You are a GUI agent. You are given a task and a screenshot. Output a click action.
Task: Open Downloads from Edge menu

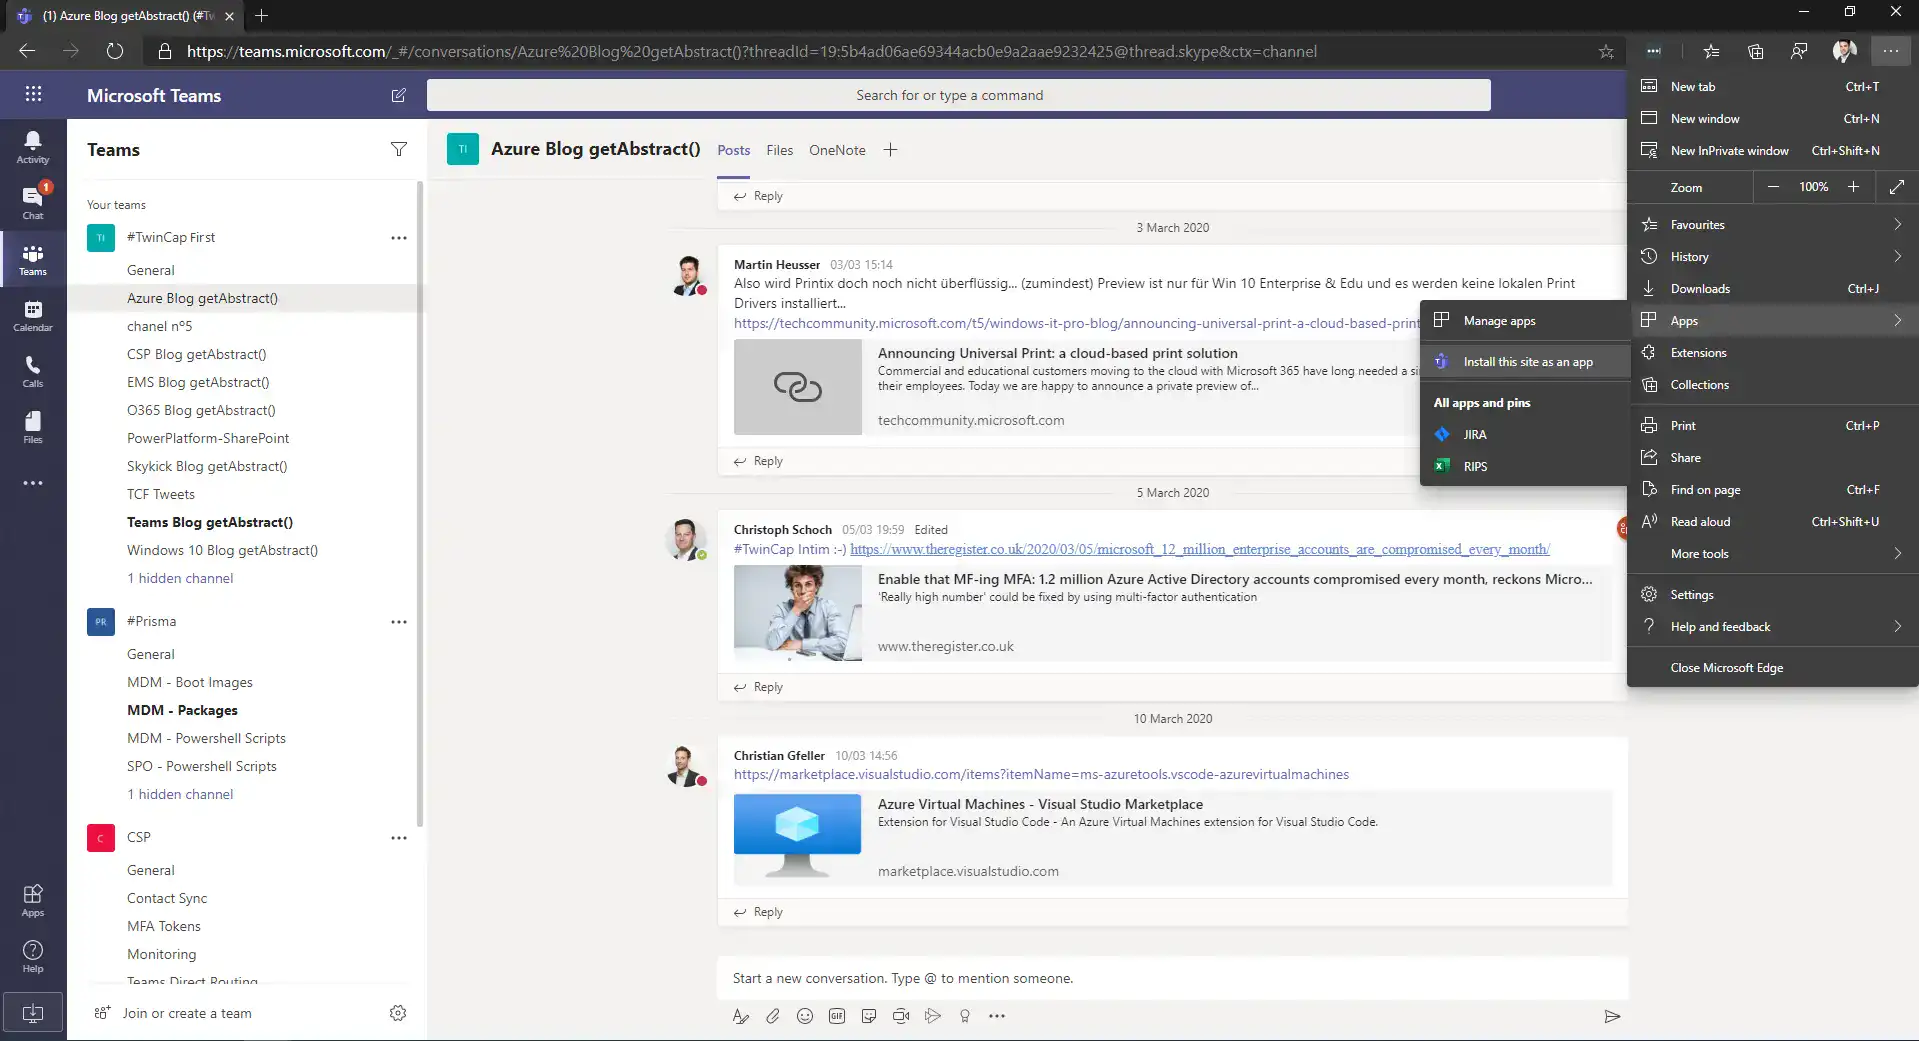pyautogui.click(x=1773, y=289)
